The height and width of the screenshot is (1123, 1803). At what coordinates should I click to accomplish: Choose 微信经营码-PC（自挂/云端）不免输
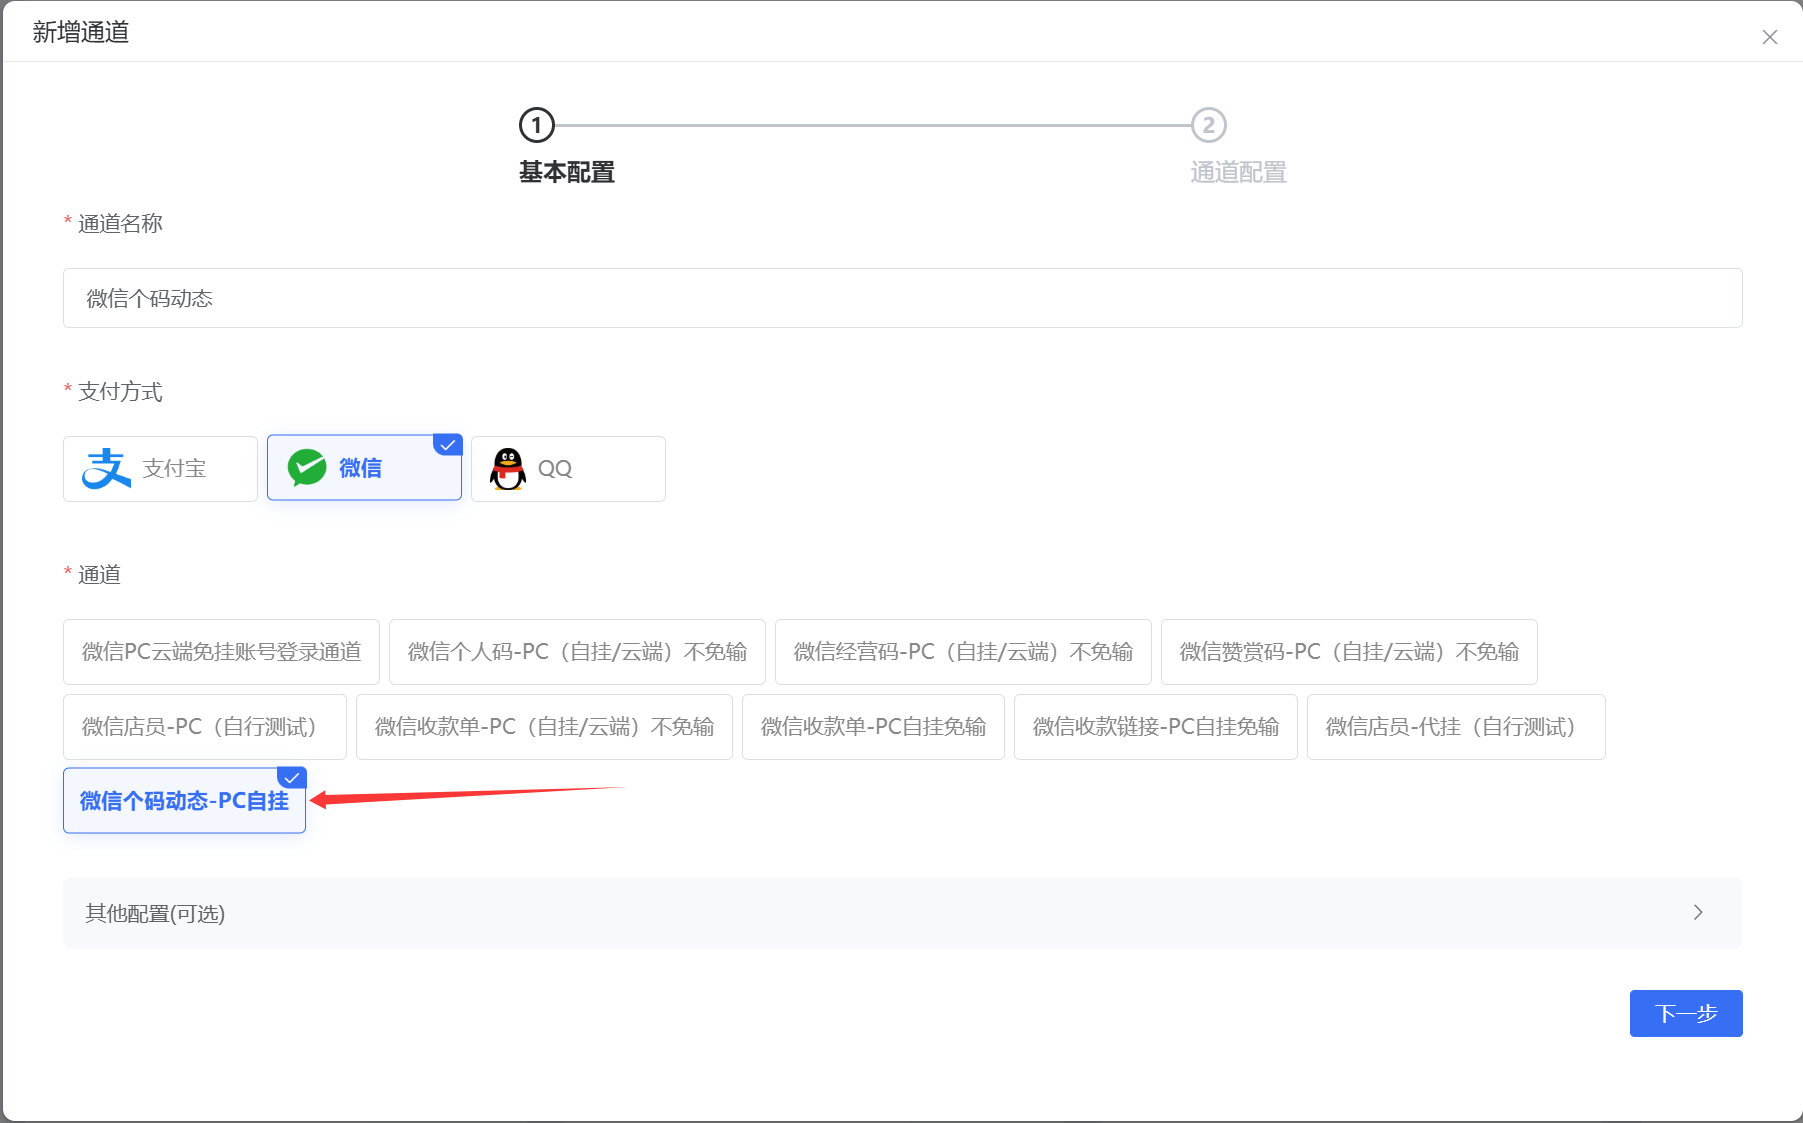coord(963,652)
